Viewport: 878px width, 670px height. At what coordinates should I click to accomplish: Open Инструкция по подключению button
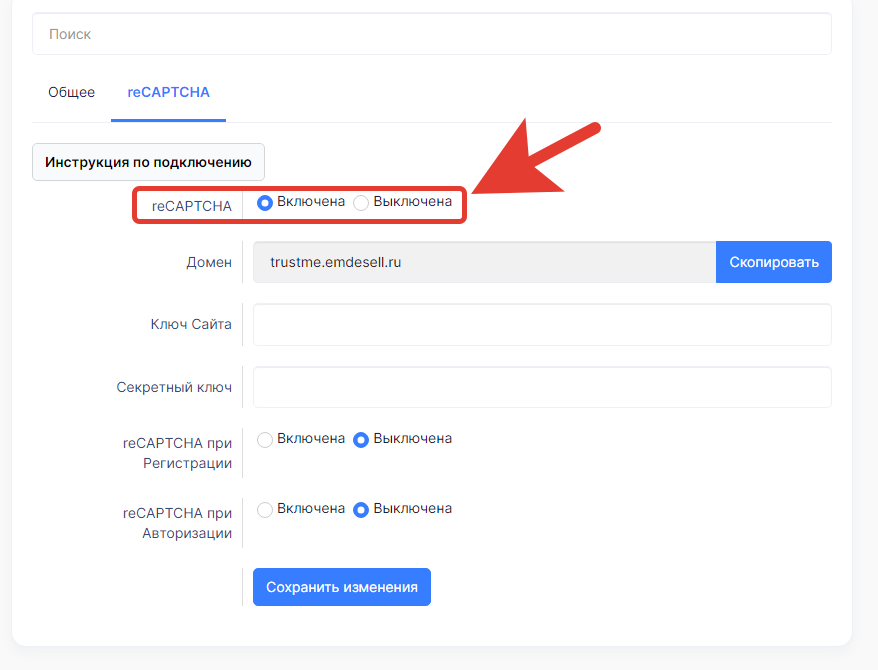coord(148,162)
